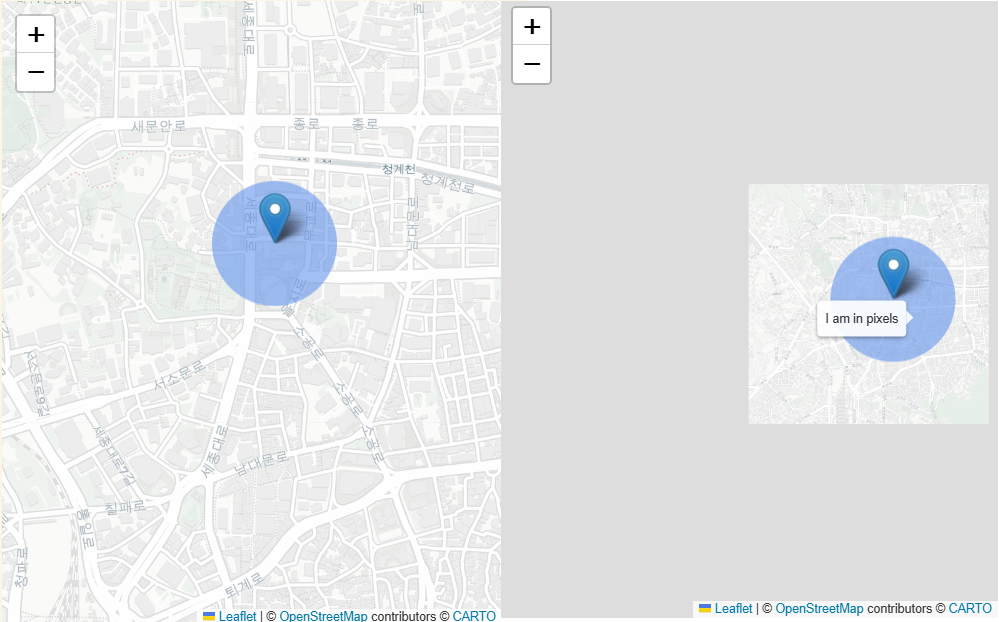Zoom in on the left map
Viewport: 999px width, 622px height.
pyautogui.click(x=36, y=34)
